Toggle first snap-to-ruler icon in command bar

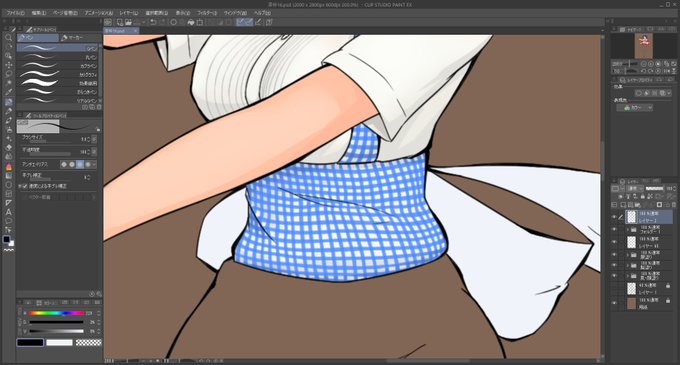[240, 22]
